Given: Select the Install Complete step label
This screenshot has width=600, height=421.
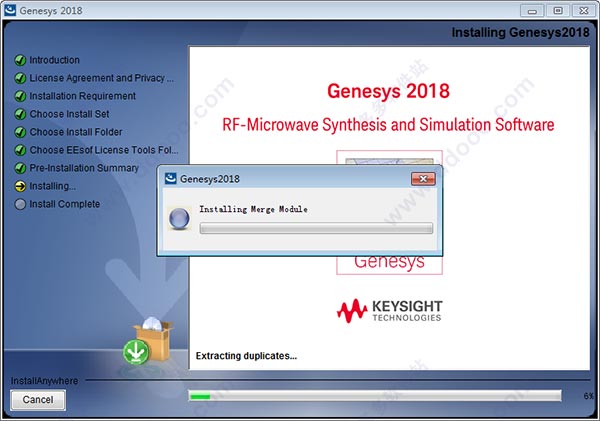Looking at the screenshot, I should coord(65,204).
